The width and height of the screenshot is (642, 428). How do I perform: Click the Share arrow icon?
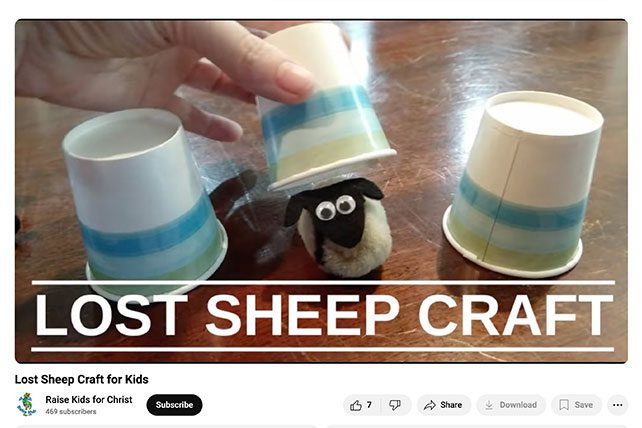tap(429, 405)
